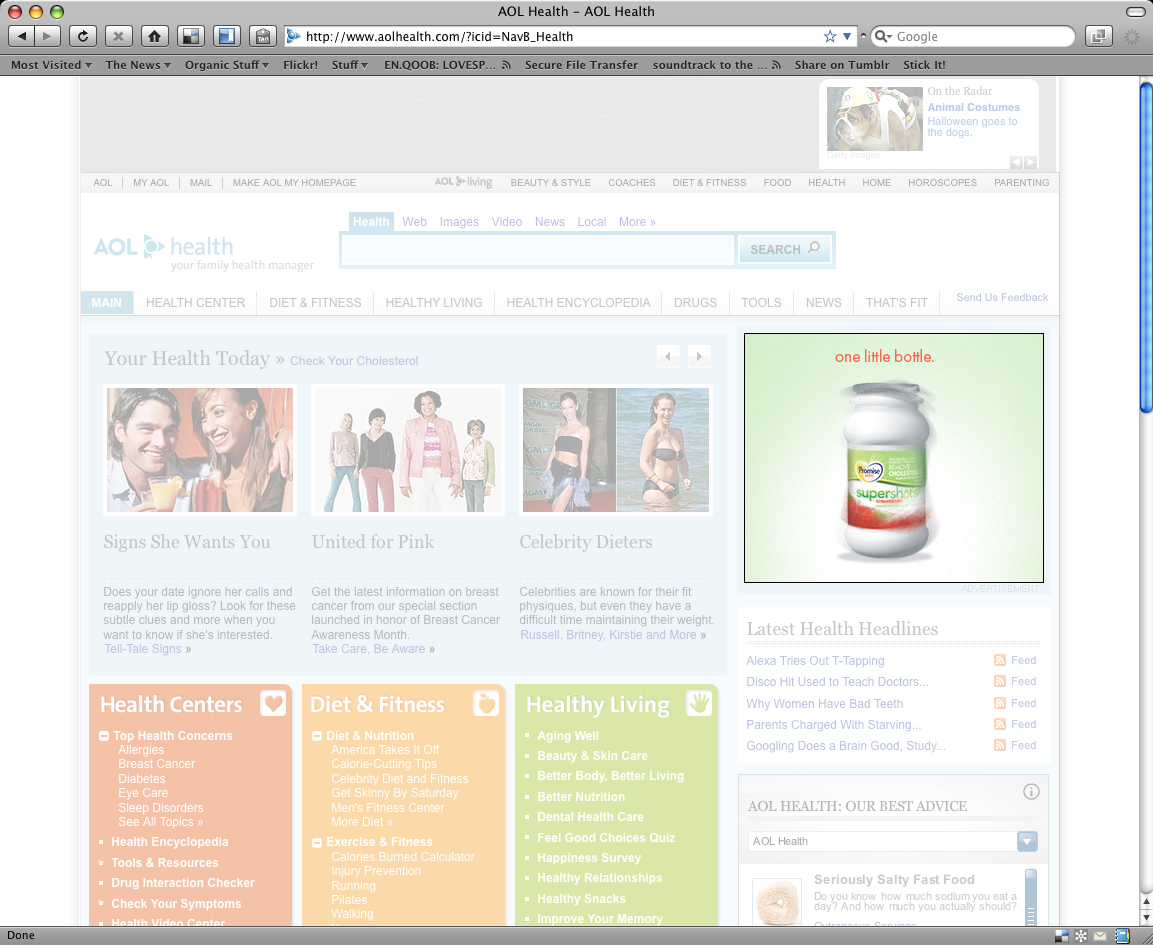Reload the page using the toolbar refresh icon
The width and height of the screenshot is (1153, 950).
pos(83,36)
